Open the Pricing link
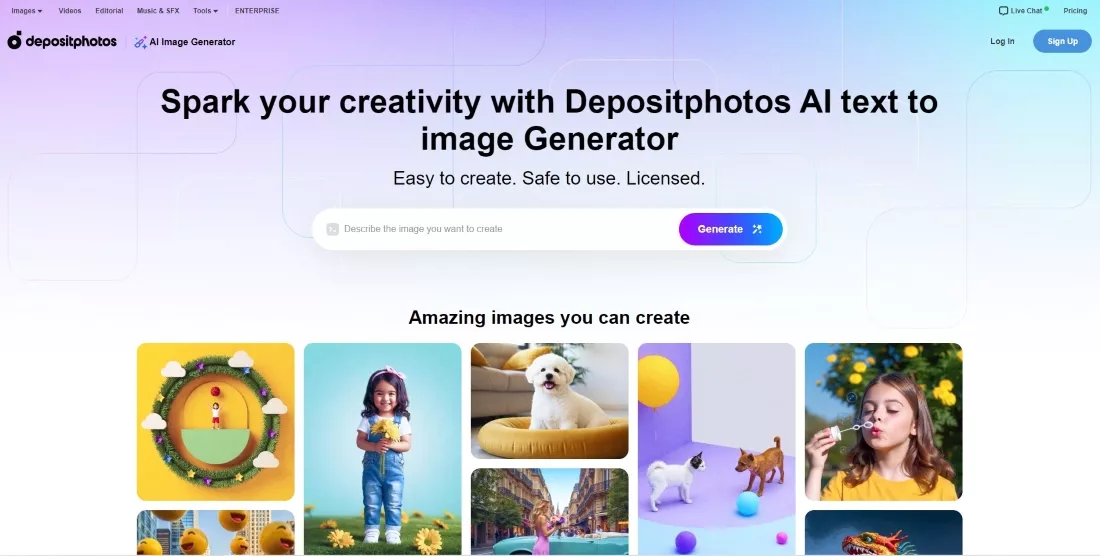The width and height of the screenshot is (1100, 556). 1075,11
